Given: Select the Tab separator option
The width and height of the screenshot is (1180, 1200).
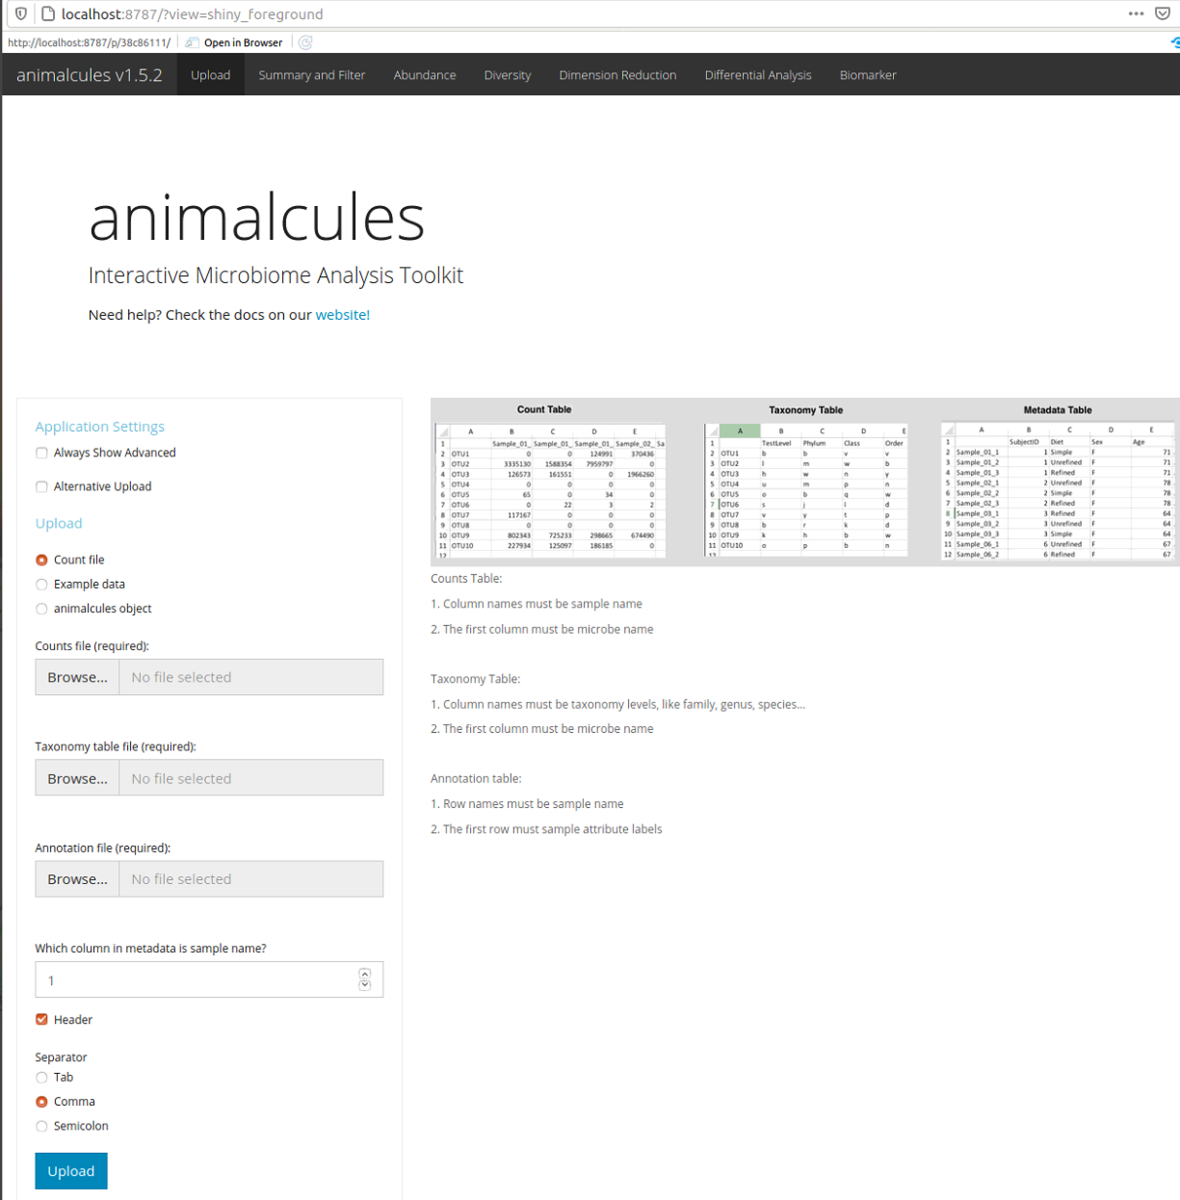Looking at the screenshot, I should (x=42, y=1078).
